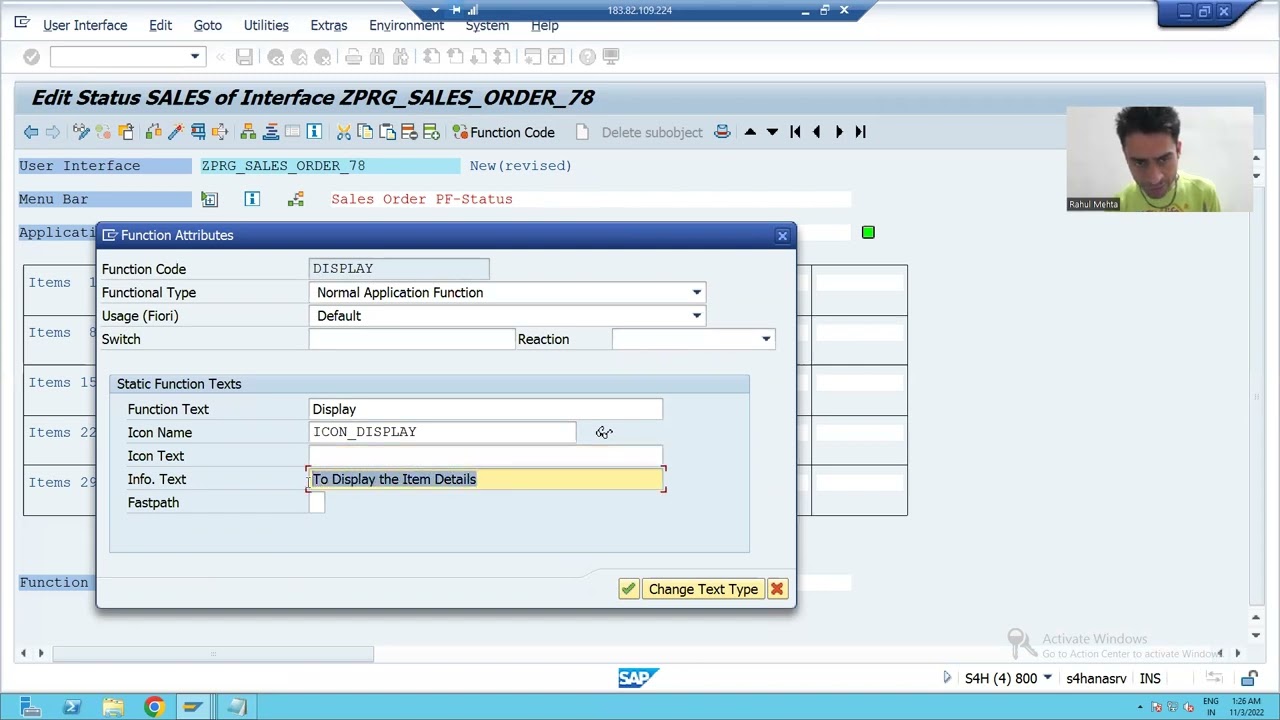
Task: Click the Function Code toolbar button
Action: point(503,132)
